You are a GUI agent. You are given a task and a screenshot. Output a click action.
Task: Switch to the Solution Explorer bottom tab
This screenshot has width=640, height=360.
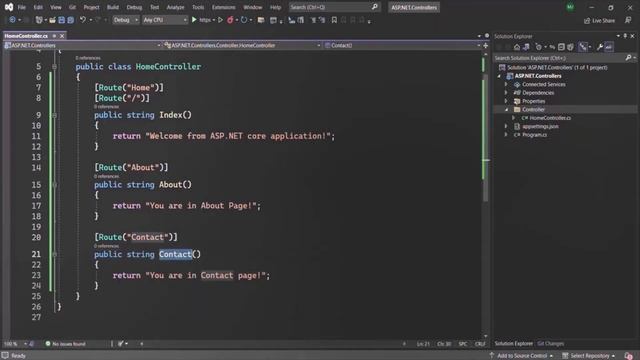[513, 344]
